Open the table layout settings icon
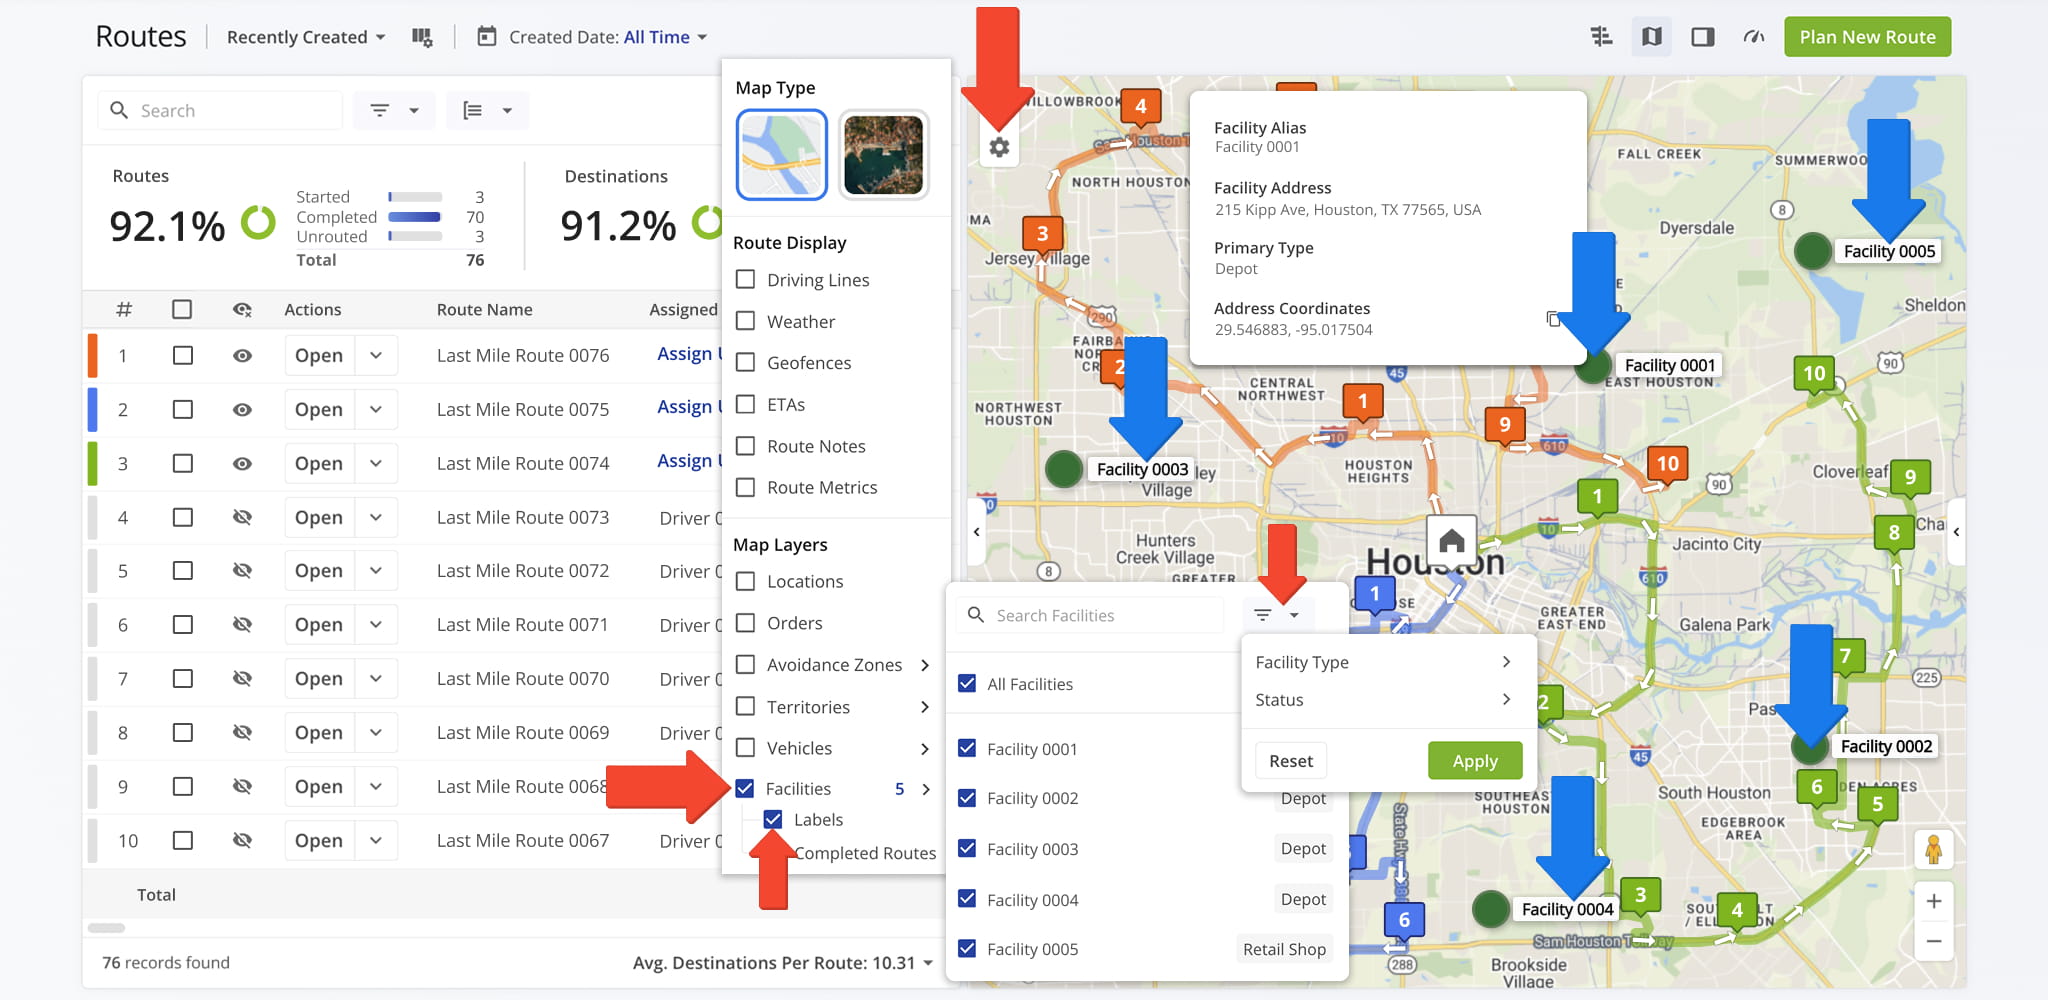2048x1000 pixels. pyautogui.click(x=1601, y=37)
